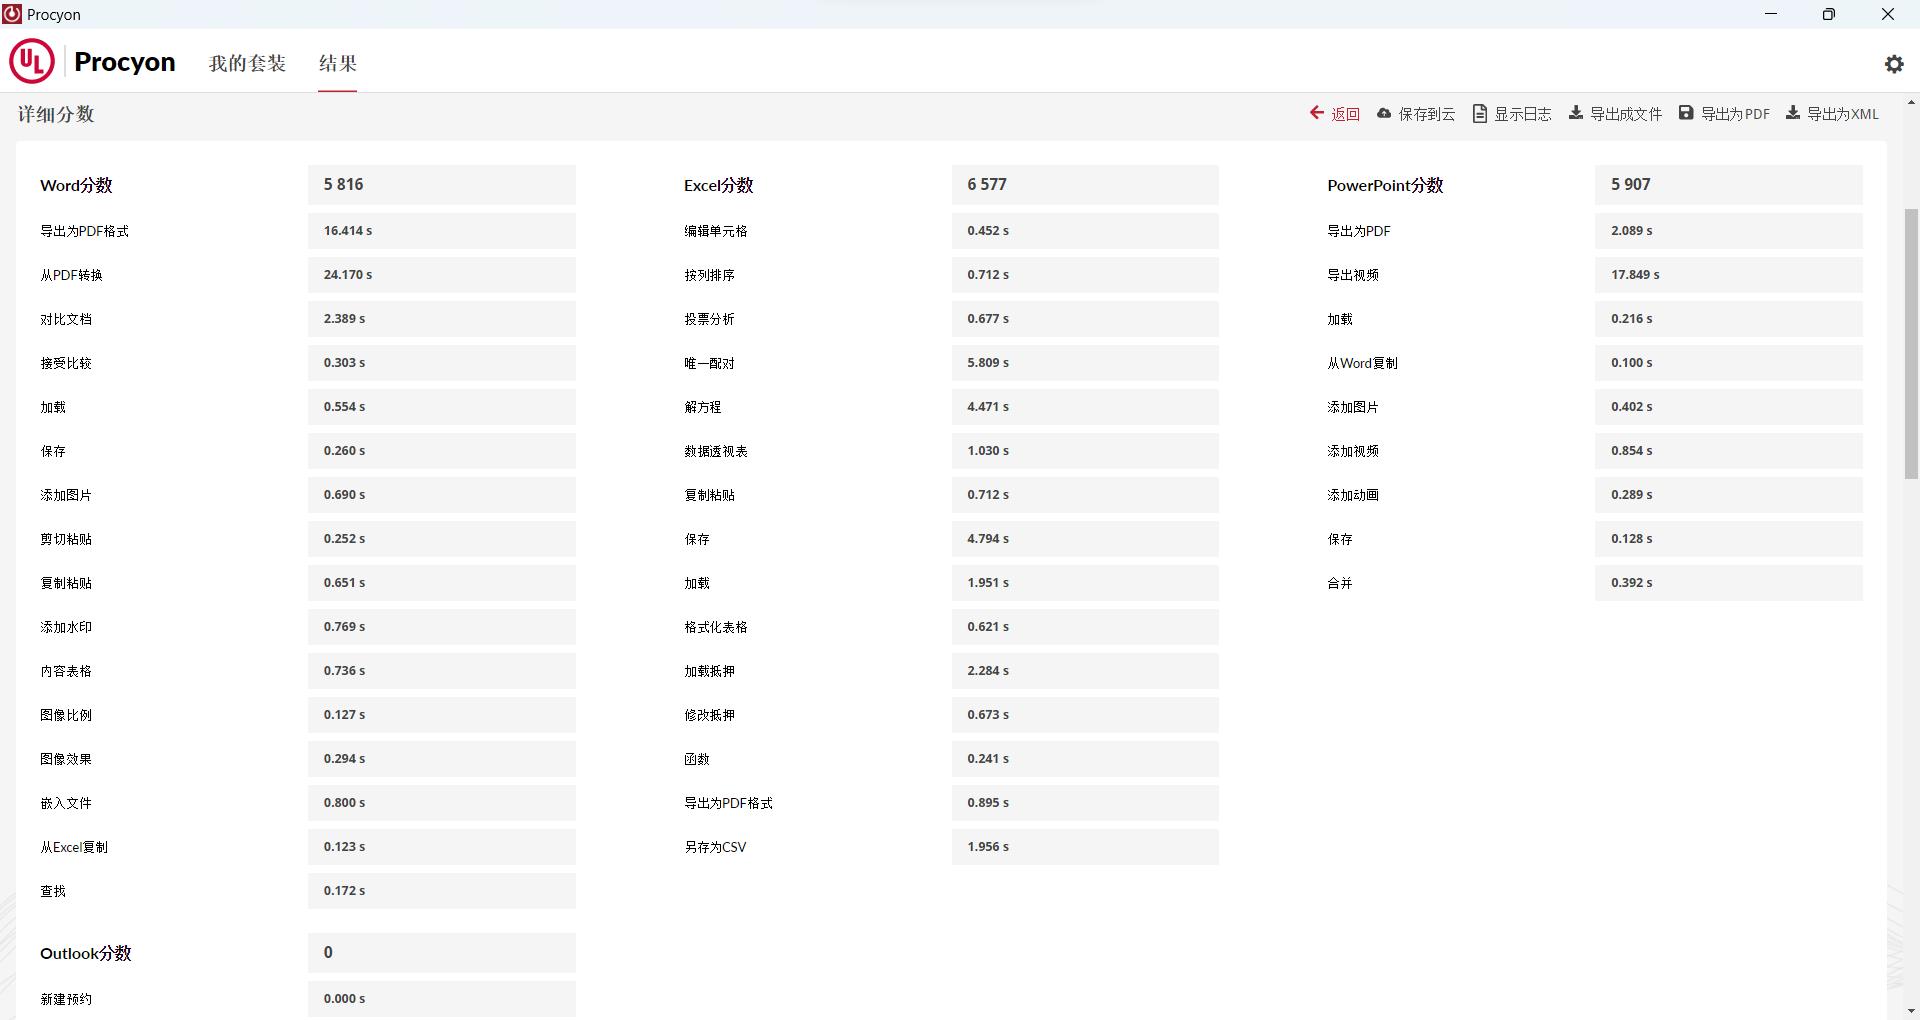Click the scroll up arrow
The image size is (1920, 1020).
(x=1911, y=102)
